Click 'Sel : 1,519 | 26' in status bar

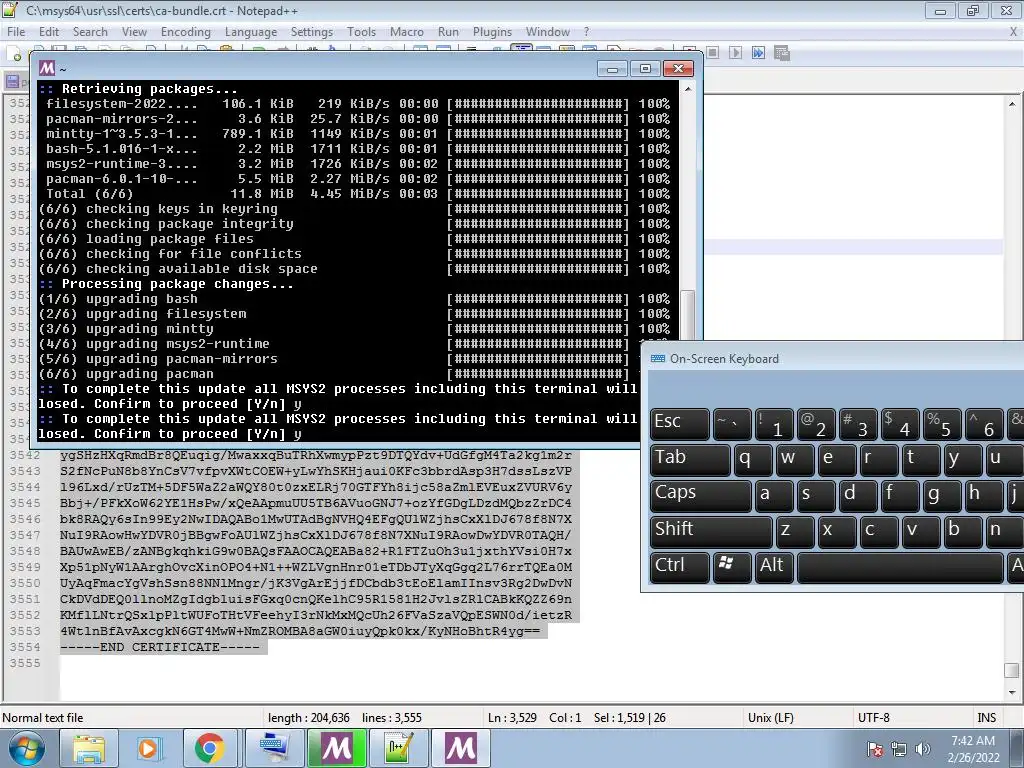coord(630,718)
